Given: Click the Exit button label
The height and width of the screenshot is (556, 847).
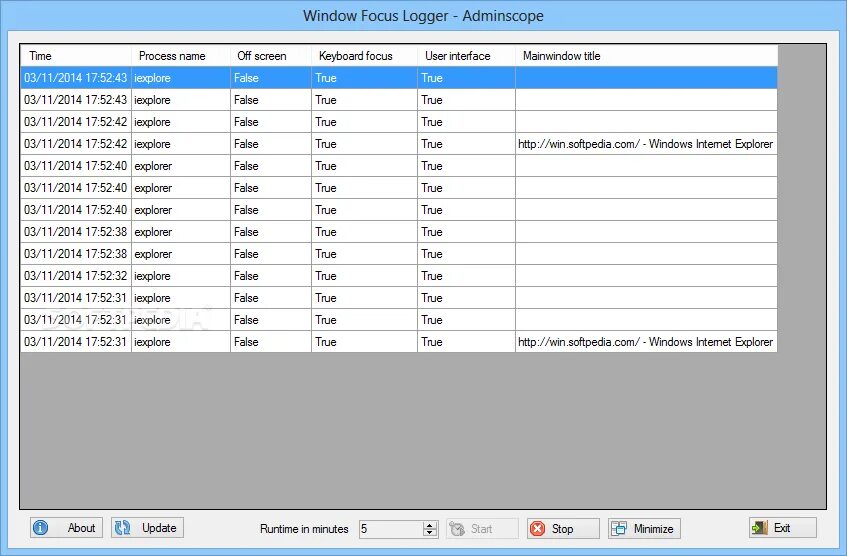Looking at the screenshot, I should tap(782, 528).
